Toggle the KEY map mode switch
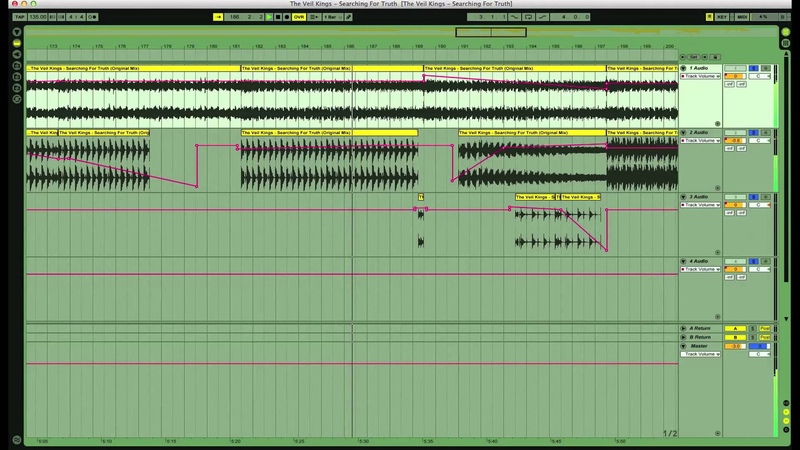This screenshot has height=450, width=800. pyautogui.click(x=722, y=17)
